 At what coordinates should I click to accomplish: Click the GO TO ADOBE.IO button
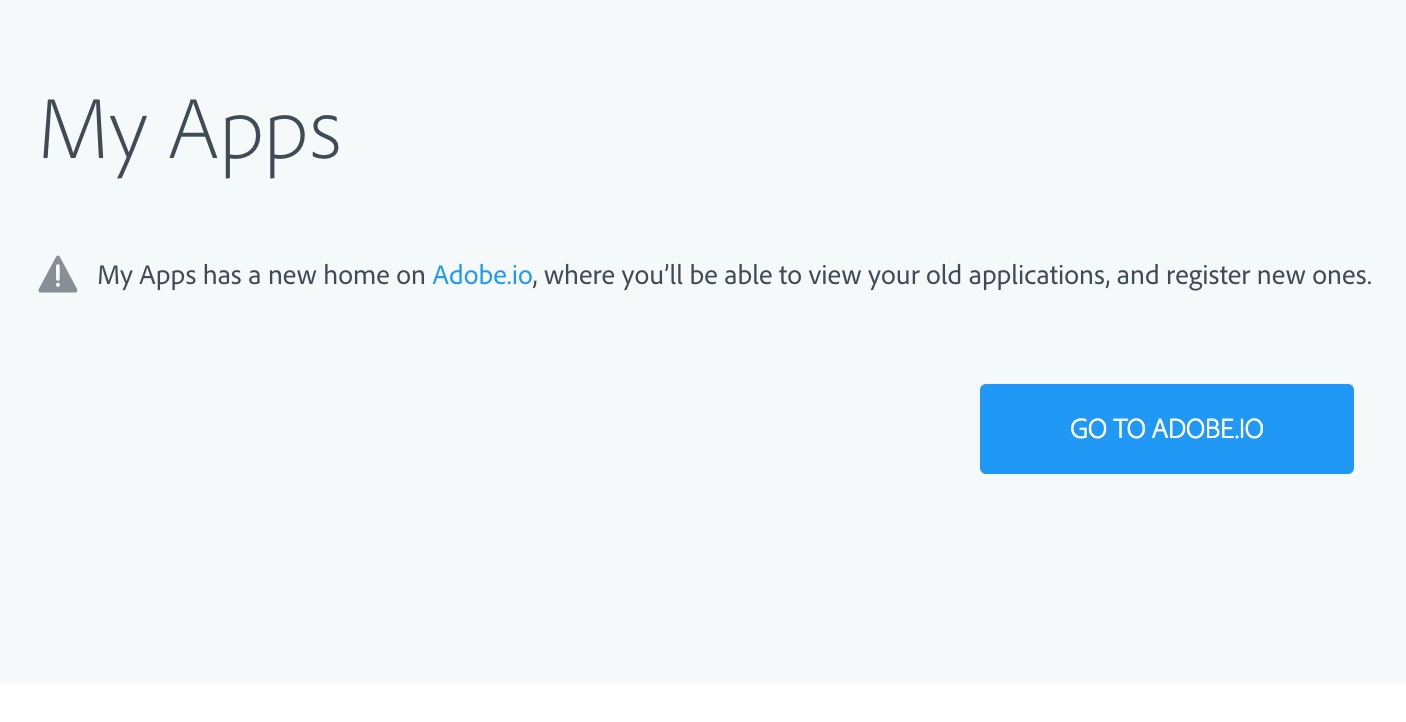[x=1166, y=429]
